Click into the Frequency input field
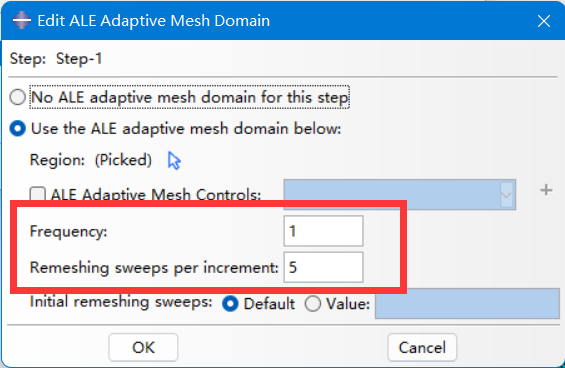Screen dimensions: 565x368 pyautogui.click(x=323, y=231)
